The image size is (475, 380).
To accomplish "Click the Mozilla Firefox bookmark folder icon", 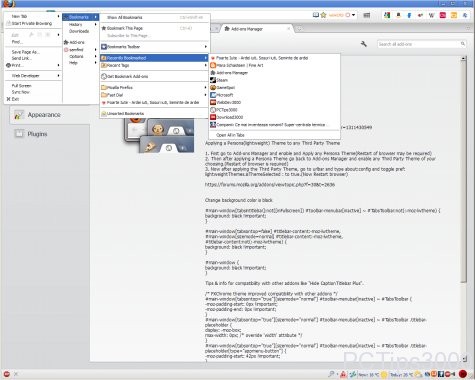I will pos(104,87).
